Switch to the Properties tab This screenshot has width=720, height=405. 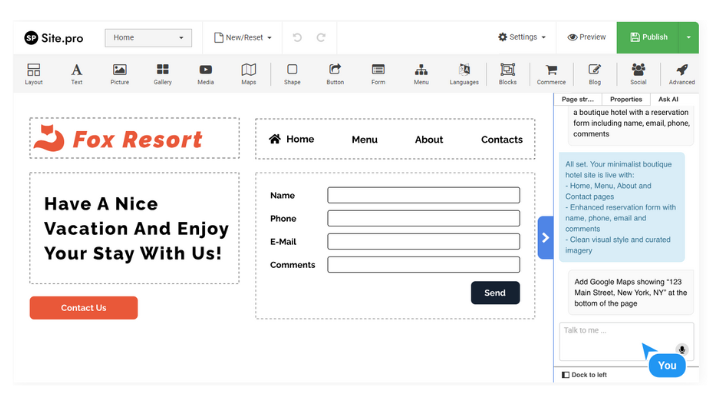click(x=626, y=99)
